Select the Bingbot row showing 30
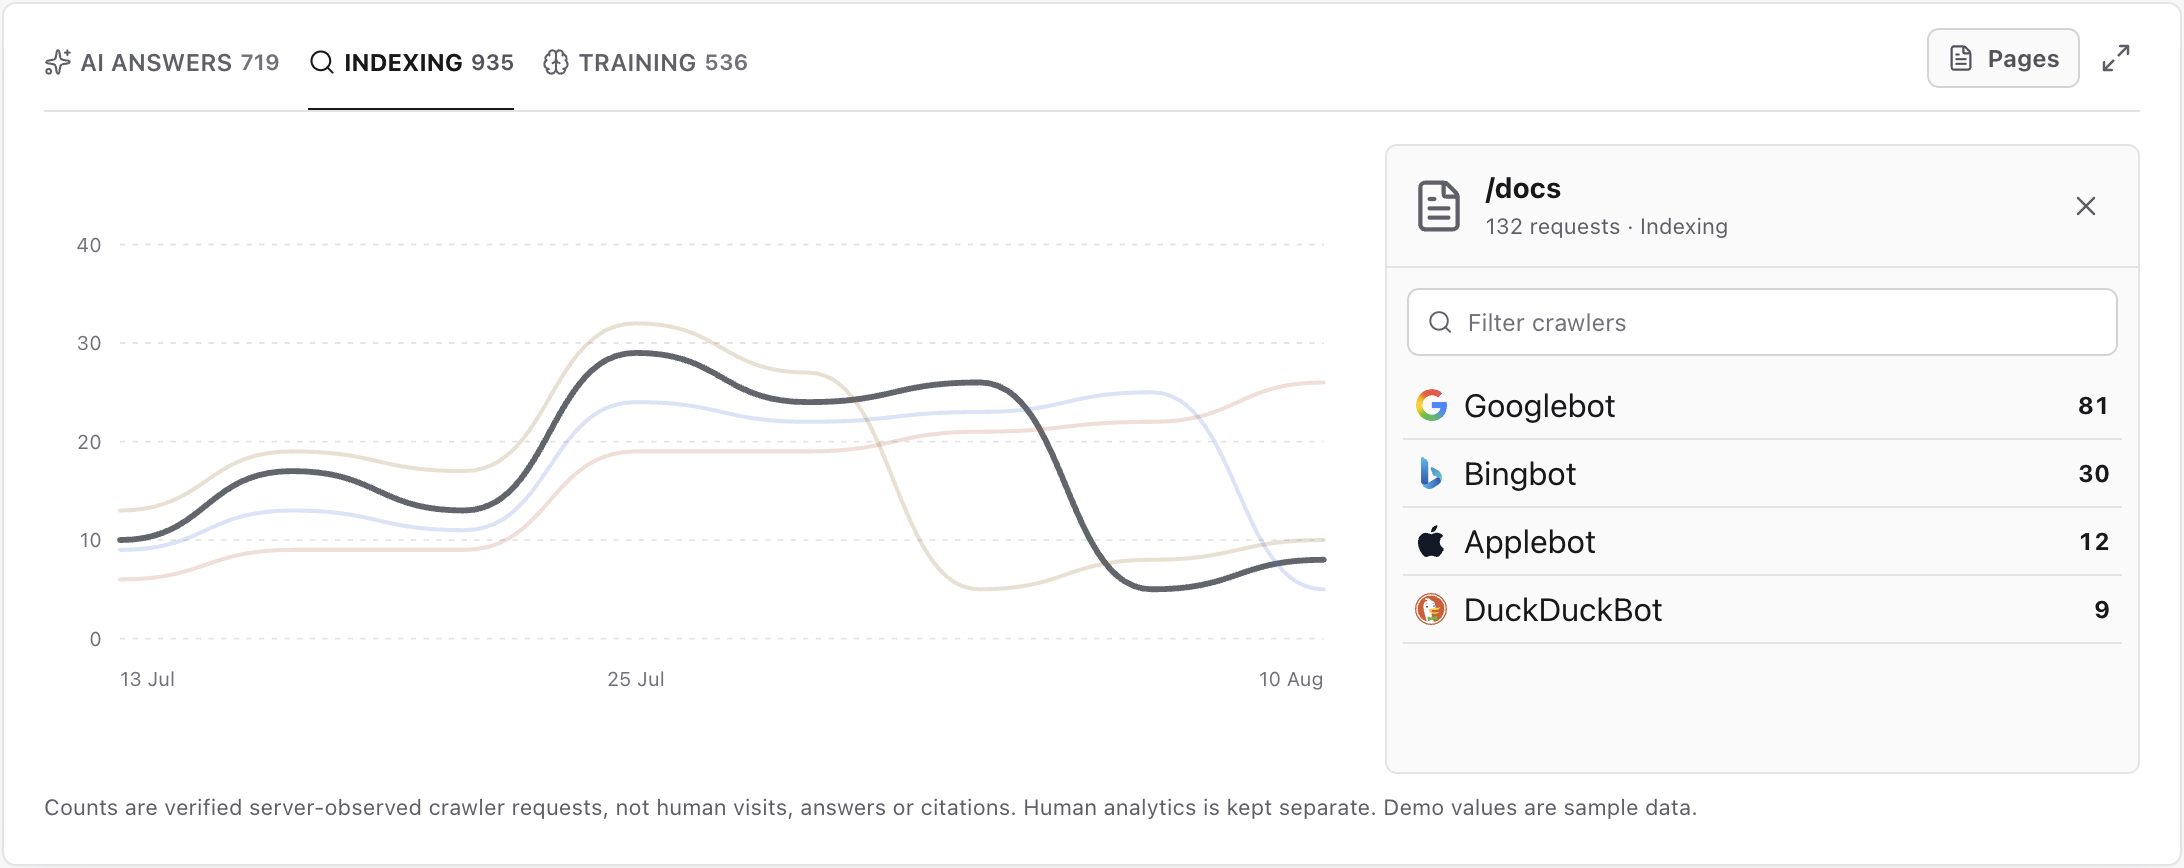 click(x=1762, y=473)
